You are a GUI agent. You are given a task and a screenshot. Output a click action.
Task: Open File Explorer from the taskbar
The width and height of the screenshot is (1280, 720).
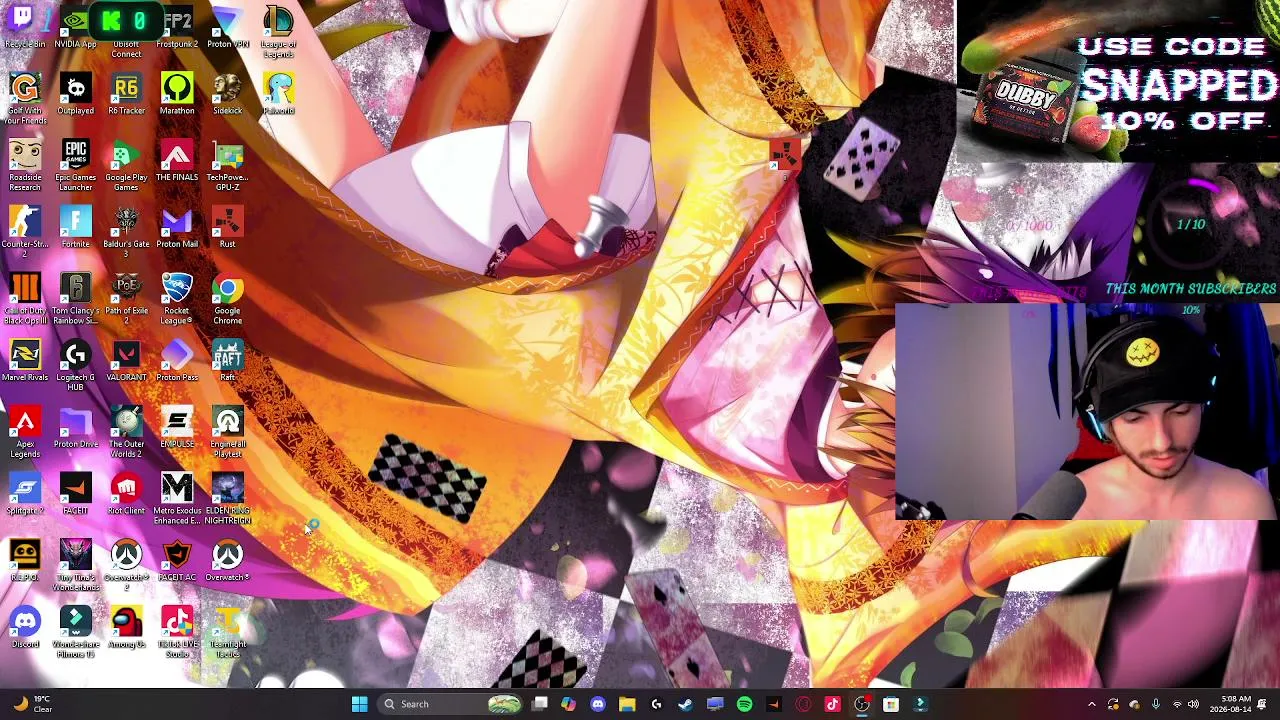pyautogui.click(x=627, y=704)
